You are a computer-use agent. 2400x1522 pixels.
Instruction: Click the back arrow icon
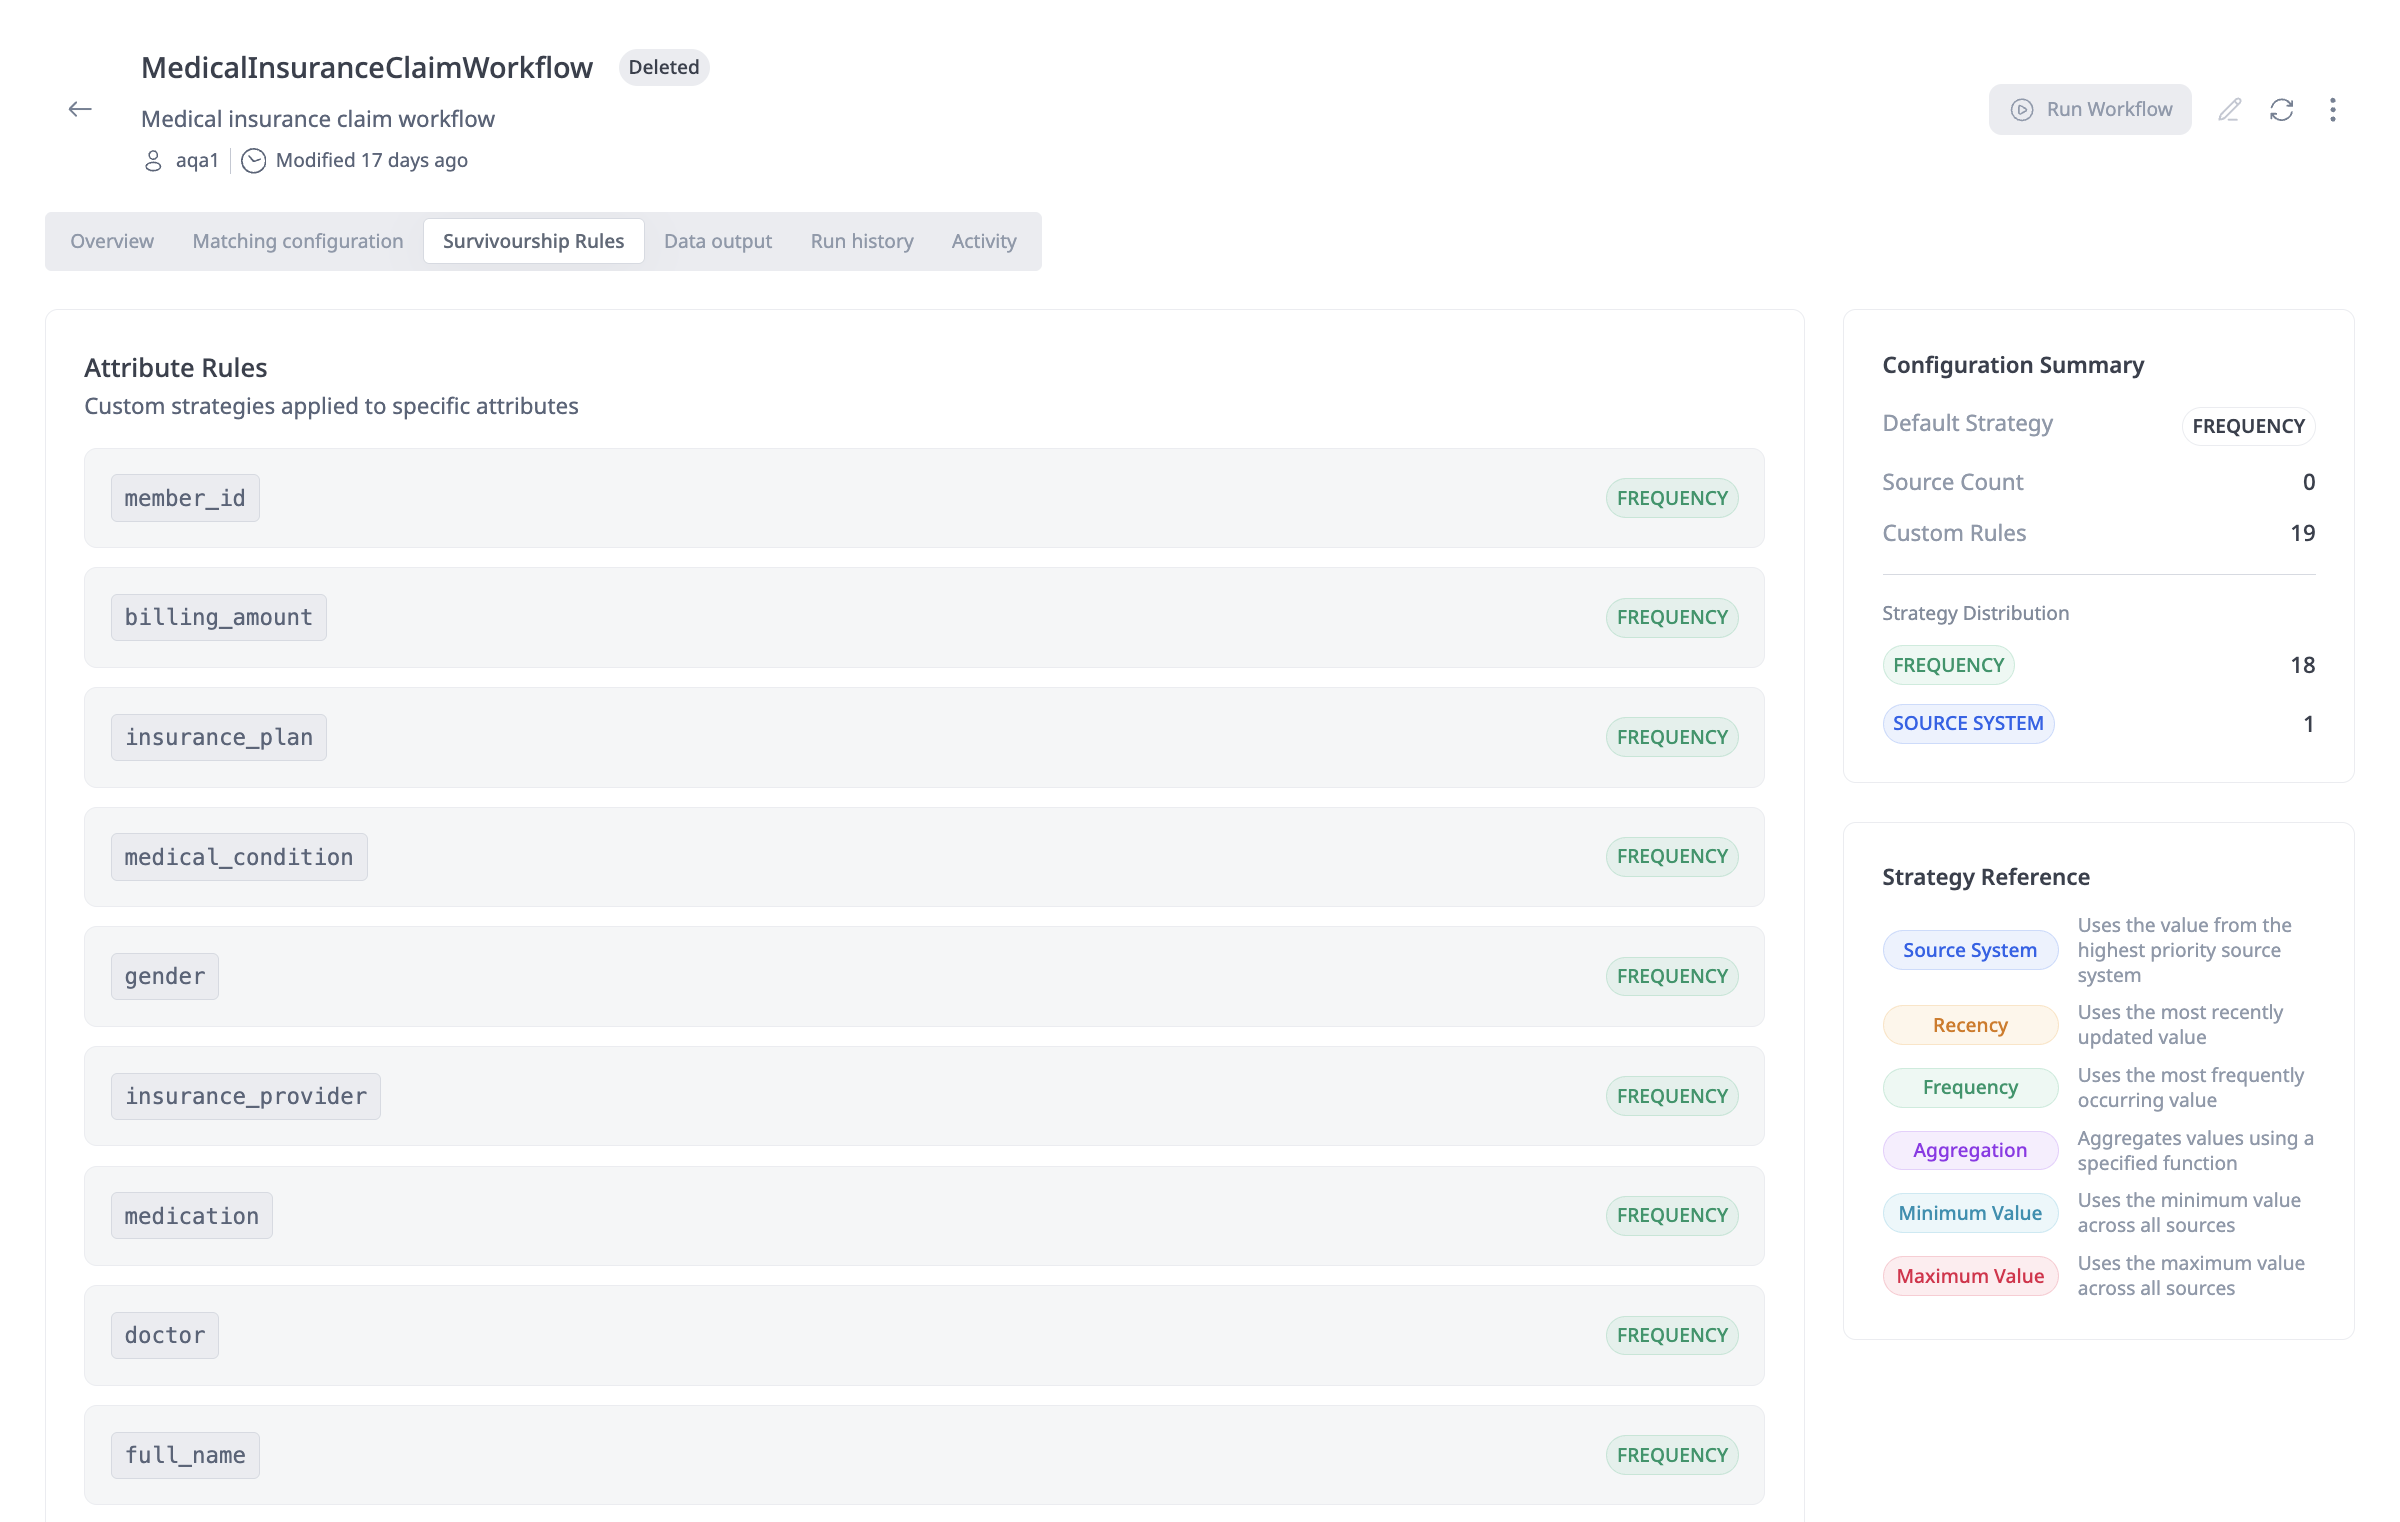(x=80, y=109)
